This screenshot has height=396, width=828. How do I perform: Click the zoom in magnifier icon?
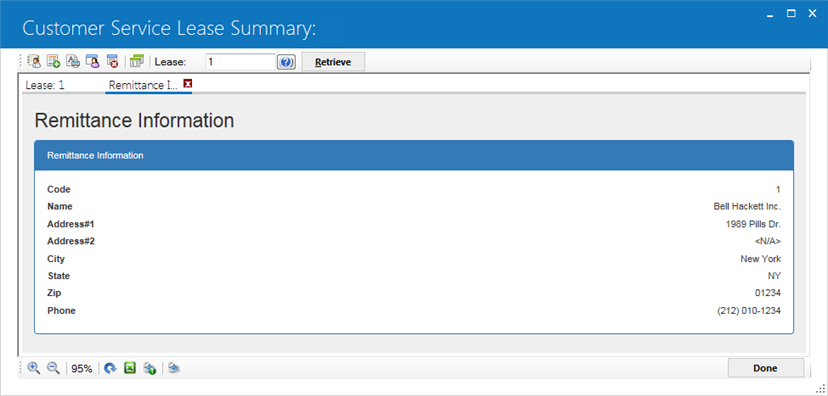coord(34,368)
